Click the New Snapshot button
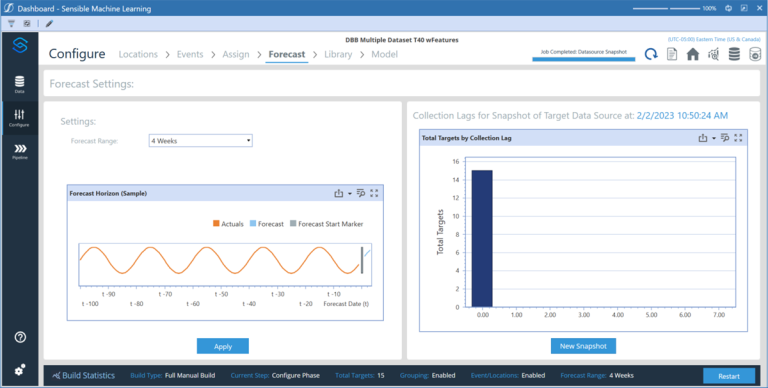 pyautogui.click(x=583, y=346)
